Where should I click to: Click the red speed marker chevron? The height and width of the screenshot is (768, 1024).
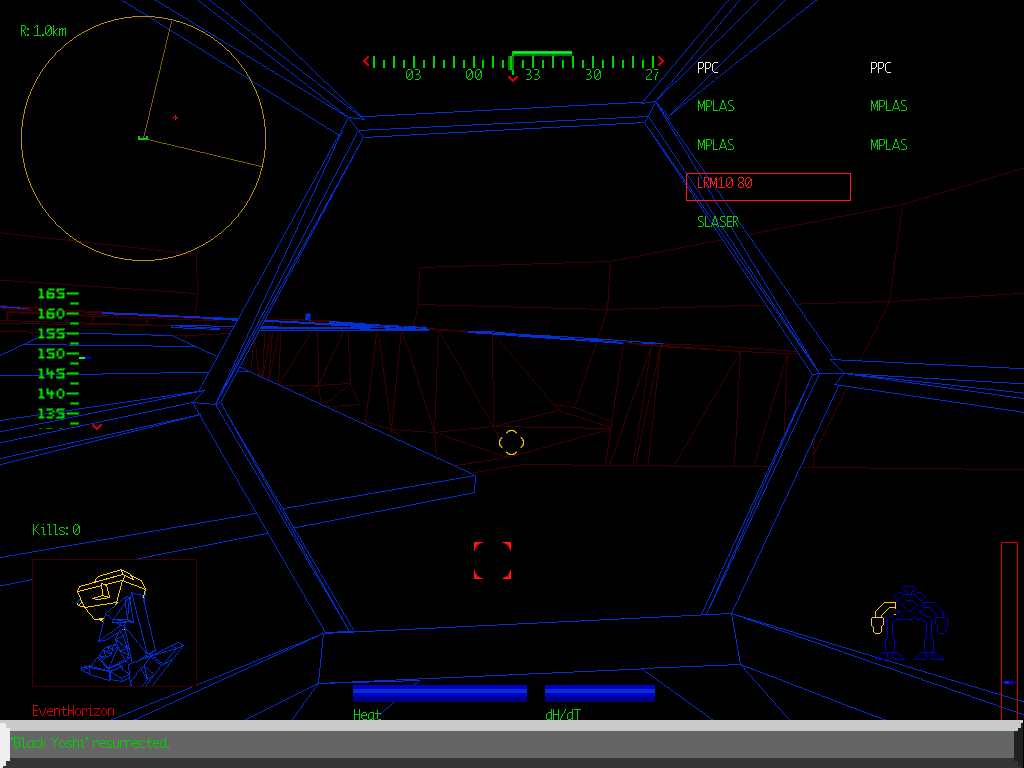point(97,427)
